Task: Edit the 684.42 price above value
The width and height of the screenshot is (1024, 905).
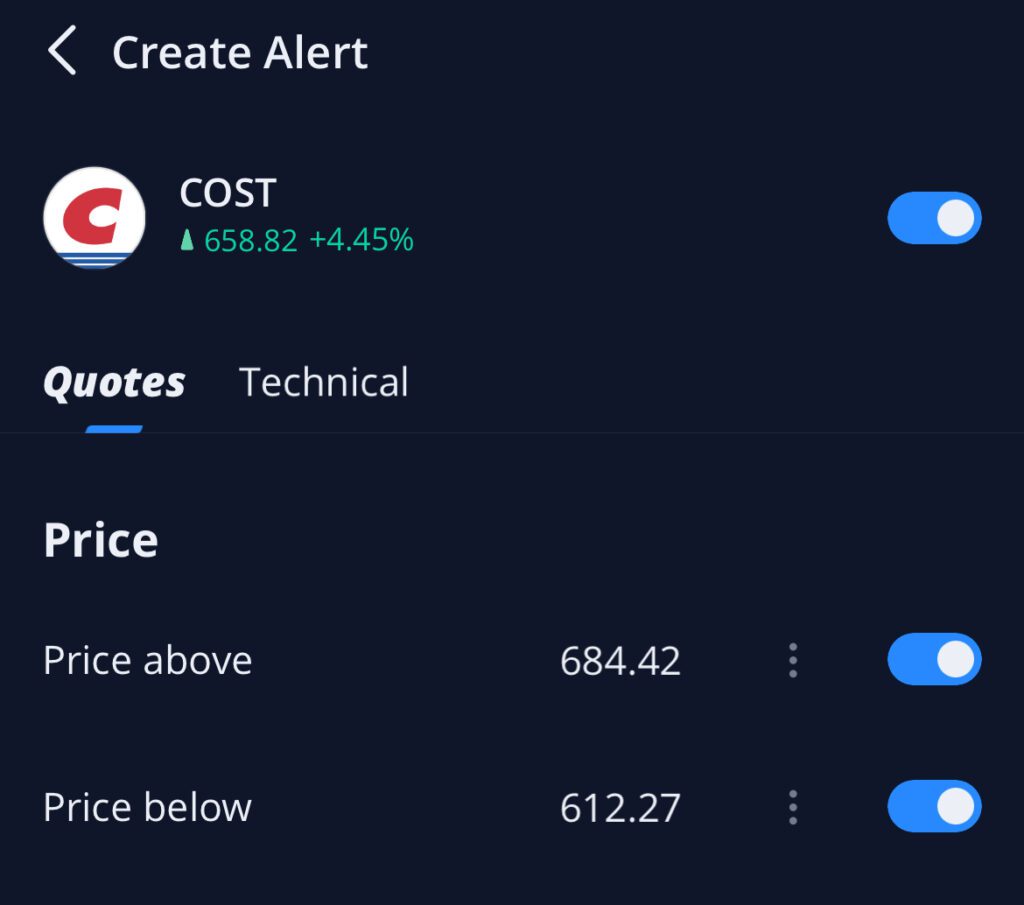Action: tap(620, 661)
